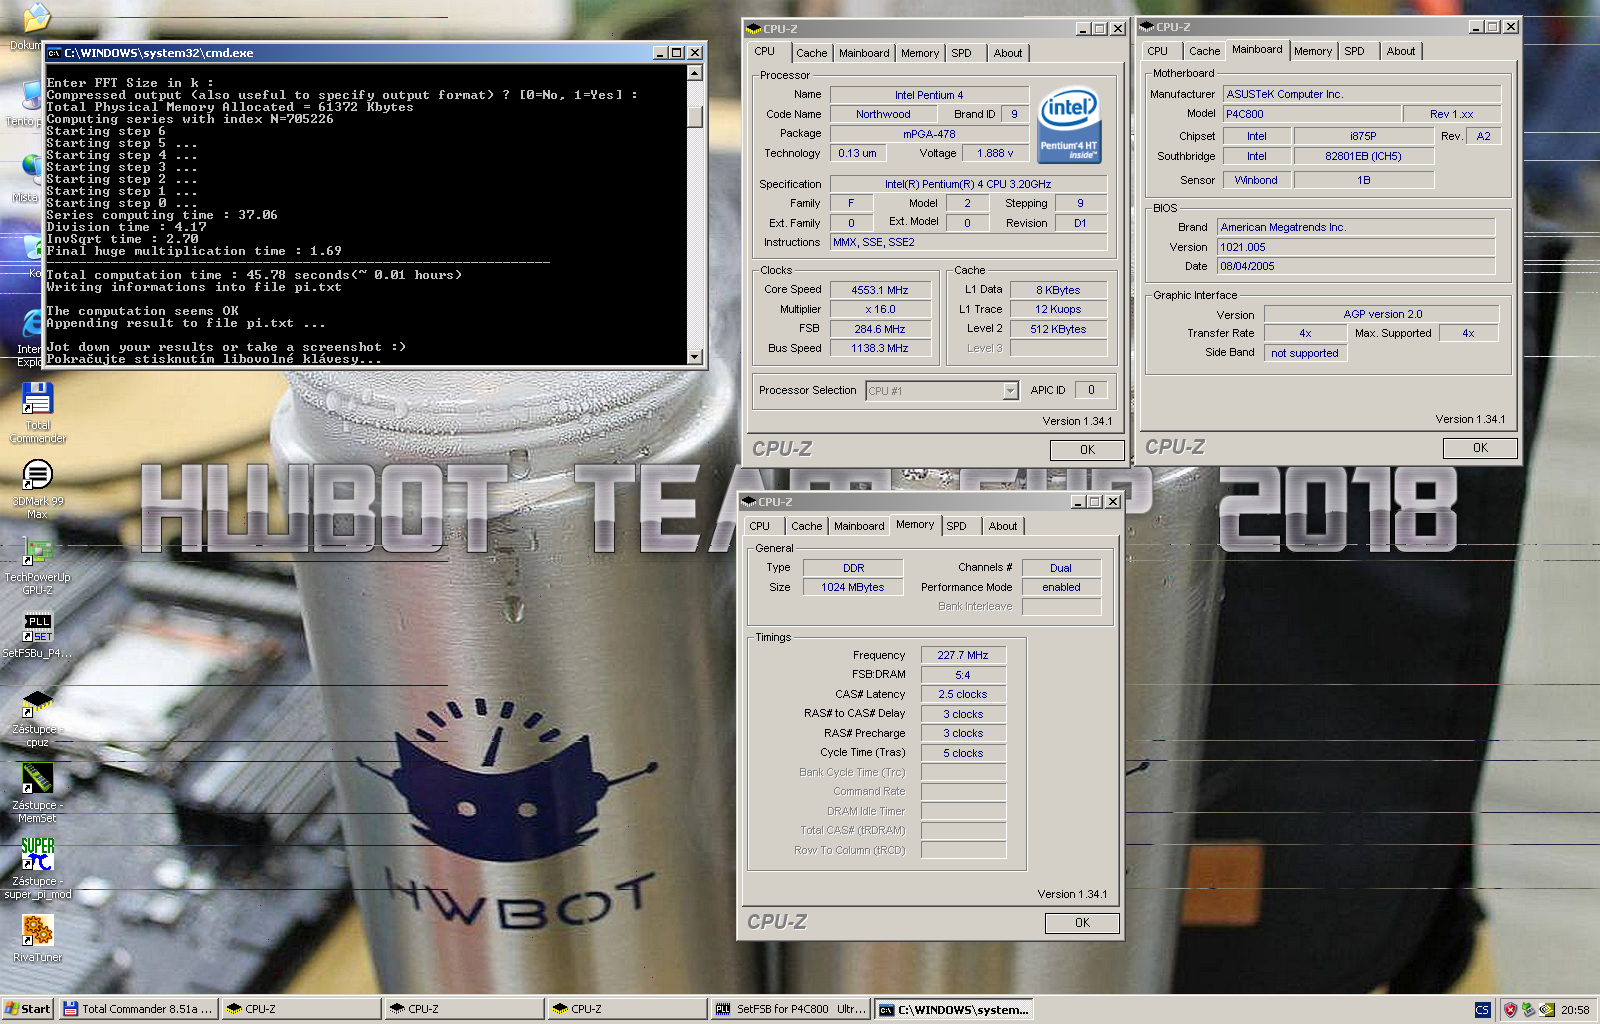Screen dimensions: 1600x1024
Task: Select the Tento počítač computer desktop icon
Action: pyautogui.click(x=31, y=95)
